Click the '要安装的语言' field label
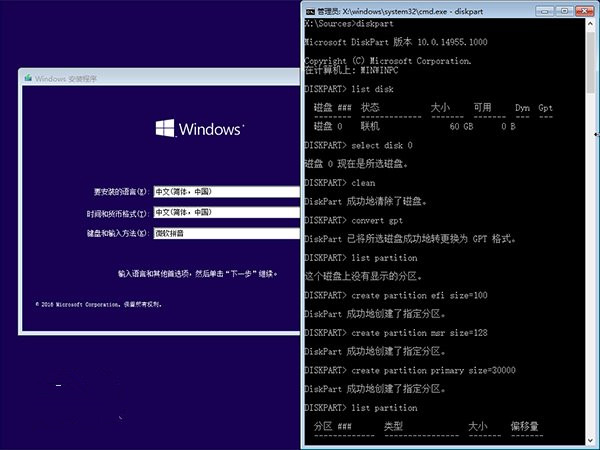The image size is (600, 450). (x=121, y=192)
